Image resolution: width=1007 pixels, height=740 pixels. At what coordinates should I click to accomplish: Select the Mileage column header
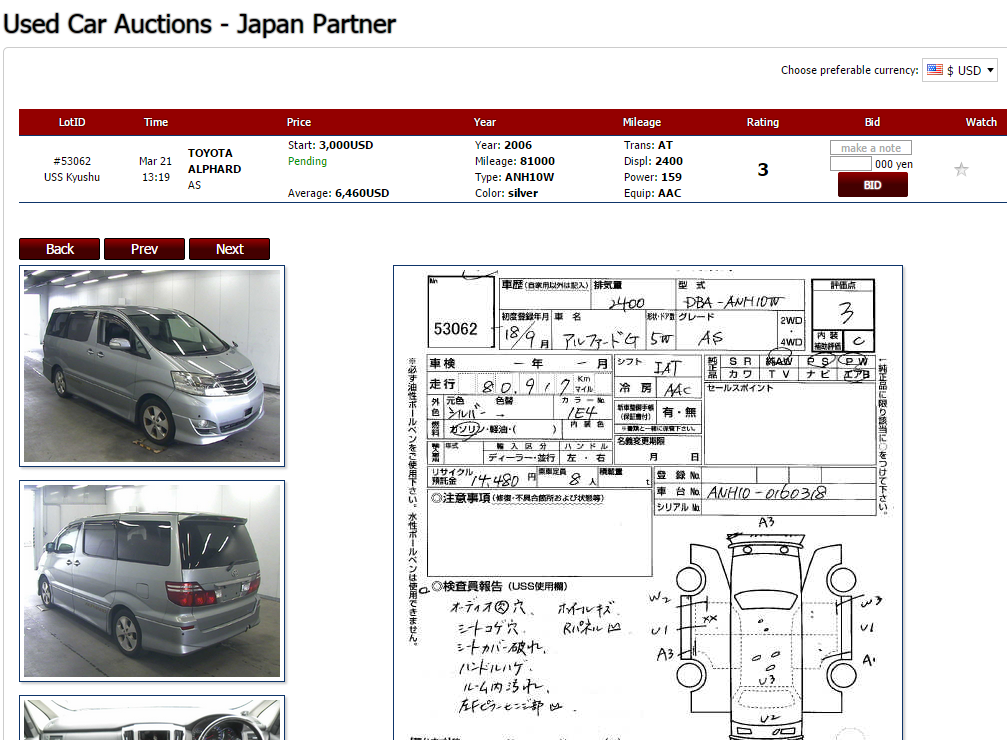641,122
